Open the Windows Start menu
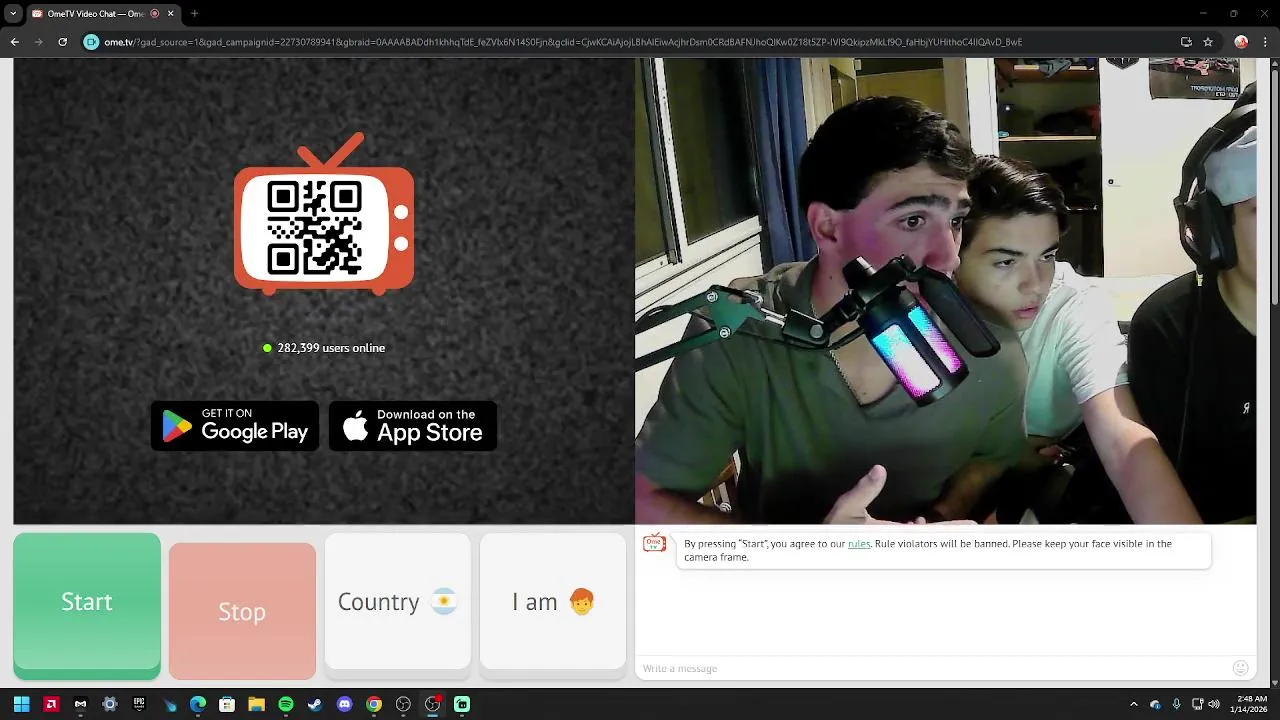The height and width of the screenshot is (720, 1280). [x=22, y=704]
